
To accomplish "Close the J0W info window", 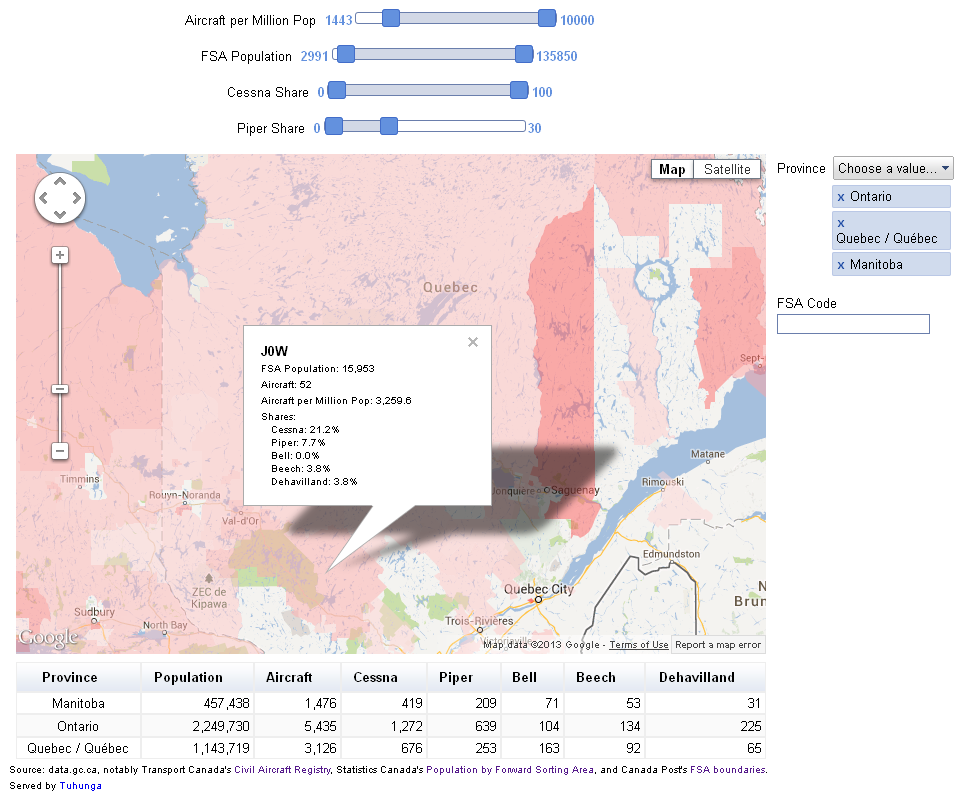I will 473,342.
